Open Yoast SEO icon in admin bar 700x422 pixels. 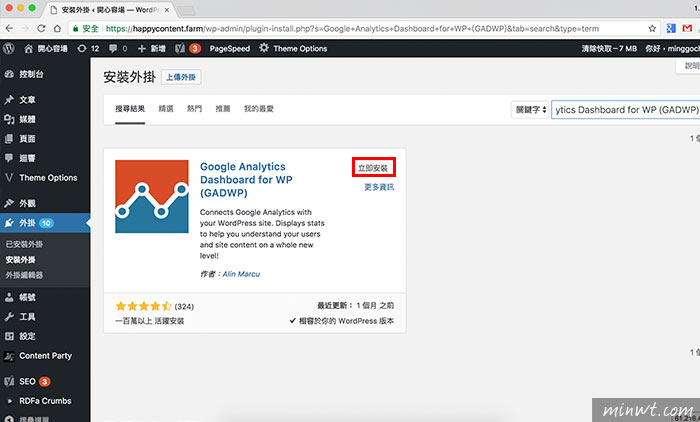[180, 48]
